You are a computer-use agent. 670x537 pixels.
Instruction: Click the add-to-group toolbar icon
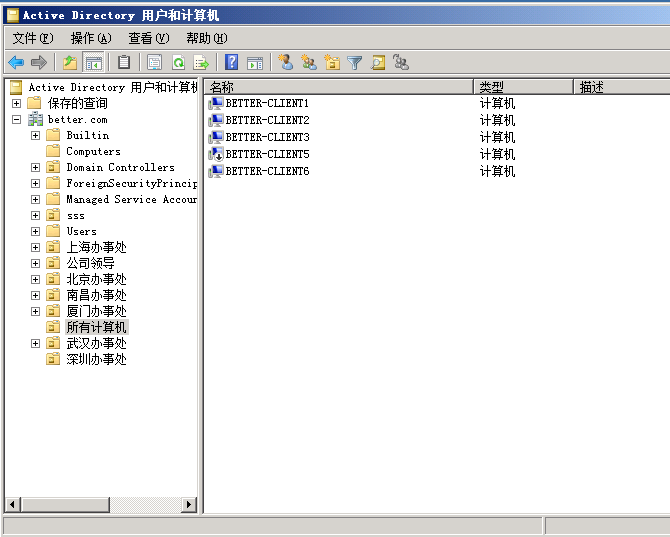click(x=401, y=62)
